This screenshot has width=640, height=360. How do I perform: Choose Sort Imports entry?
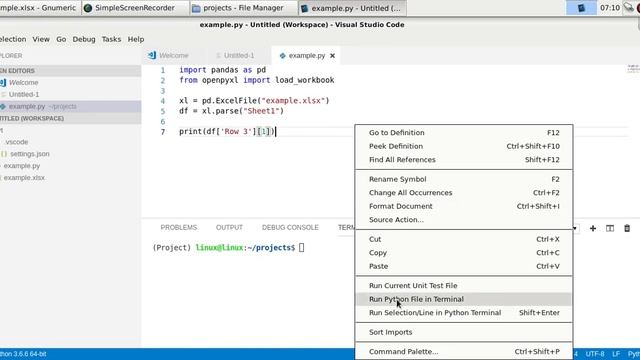coord(464,332)
